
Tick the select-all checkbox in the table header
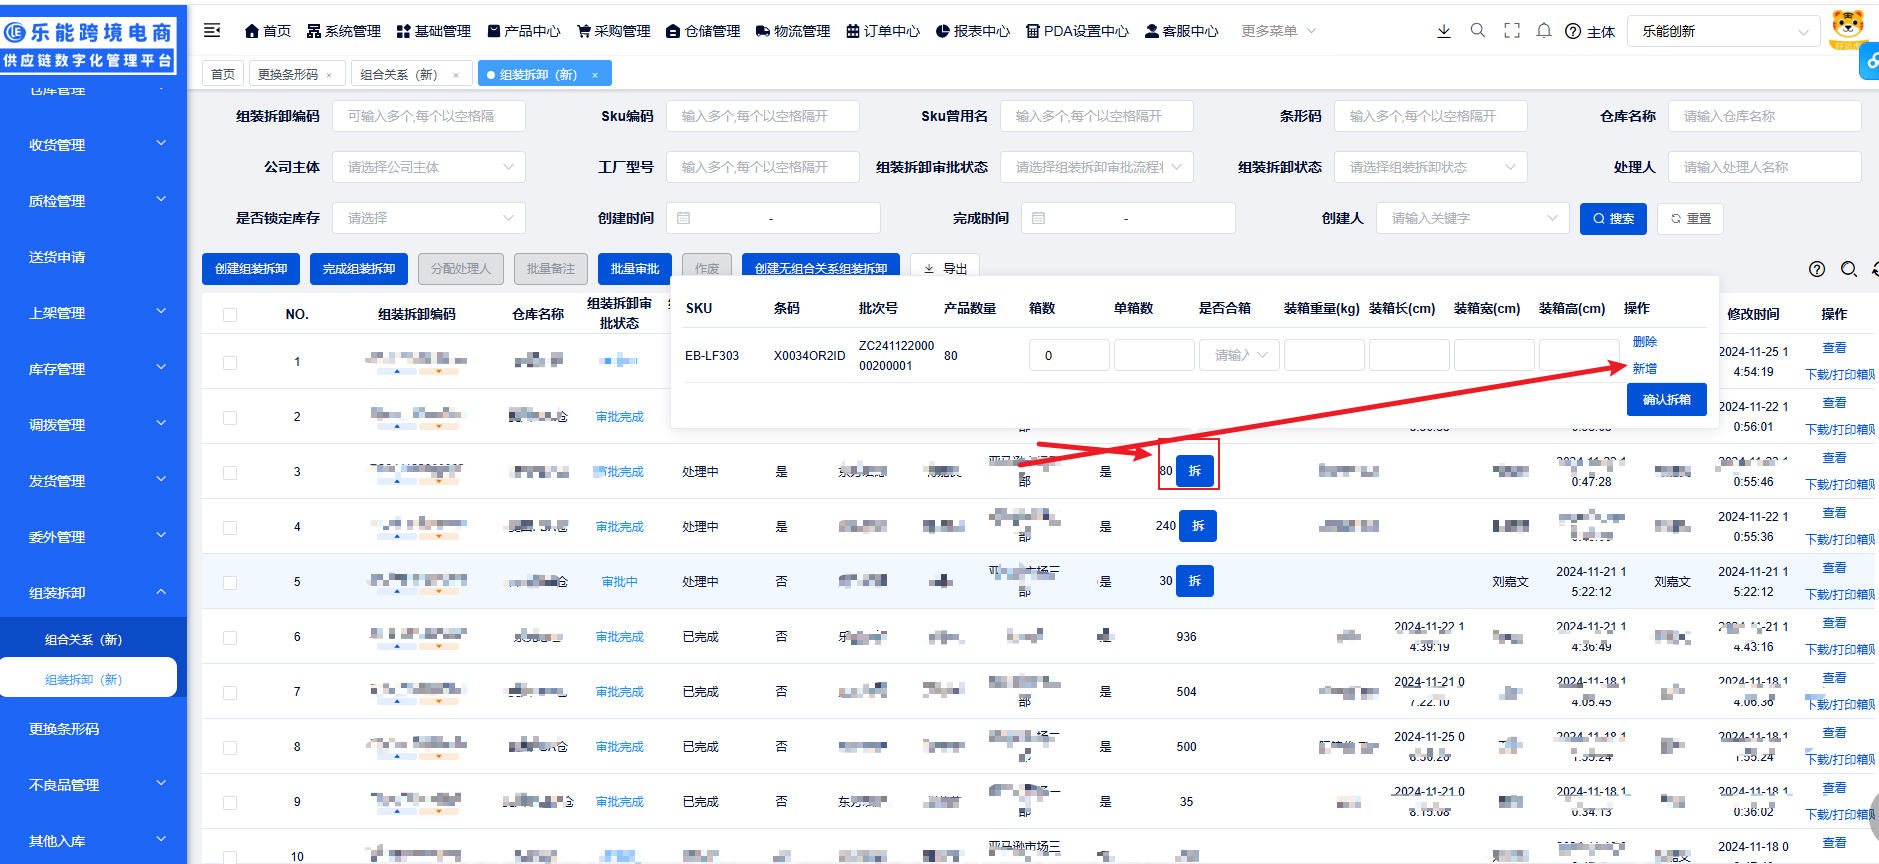point(230,314)
